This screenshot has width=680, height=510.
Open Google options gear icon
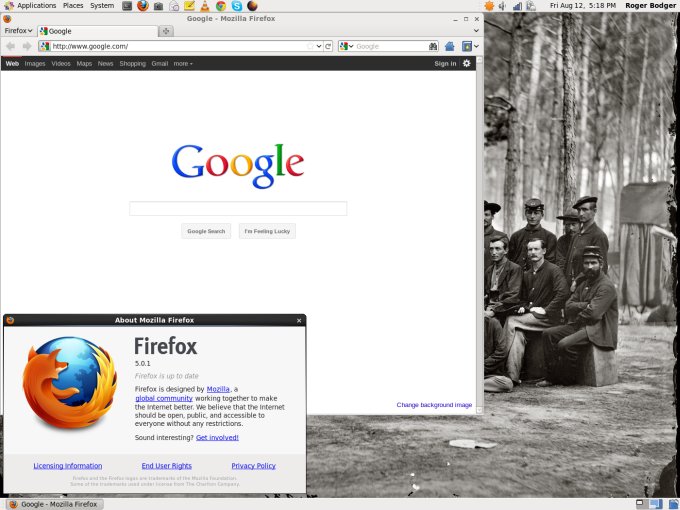pos(466,63)
